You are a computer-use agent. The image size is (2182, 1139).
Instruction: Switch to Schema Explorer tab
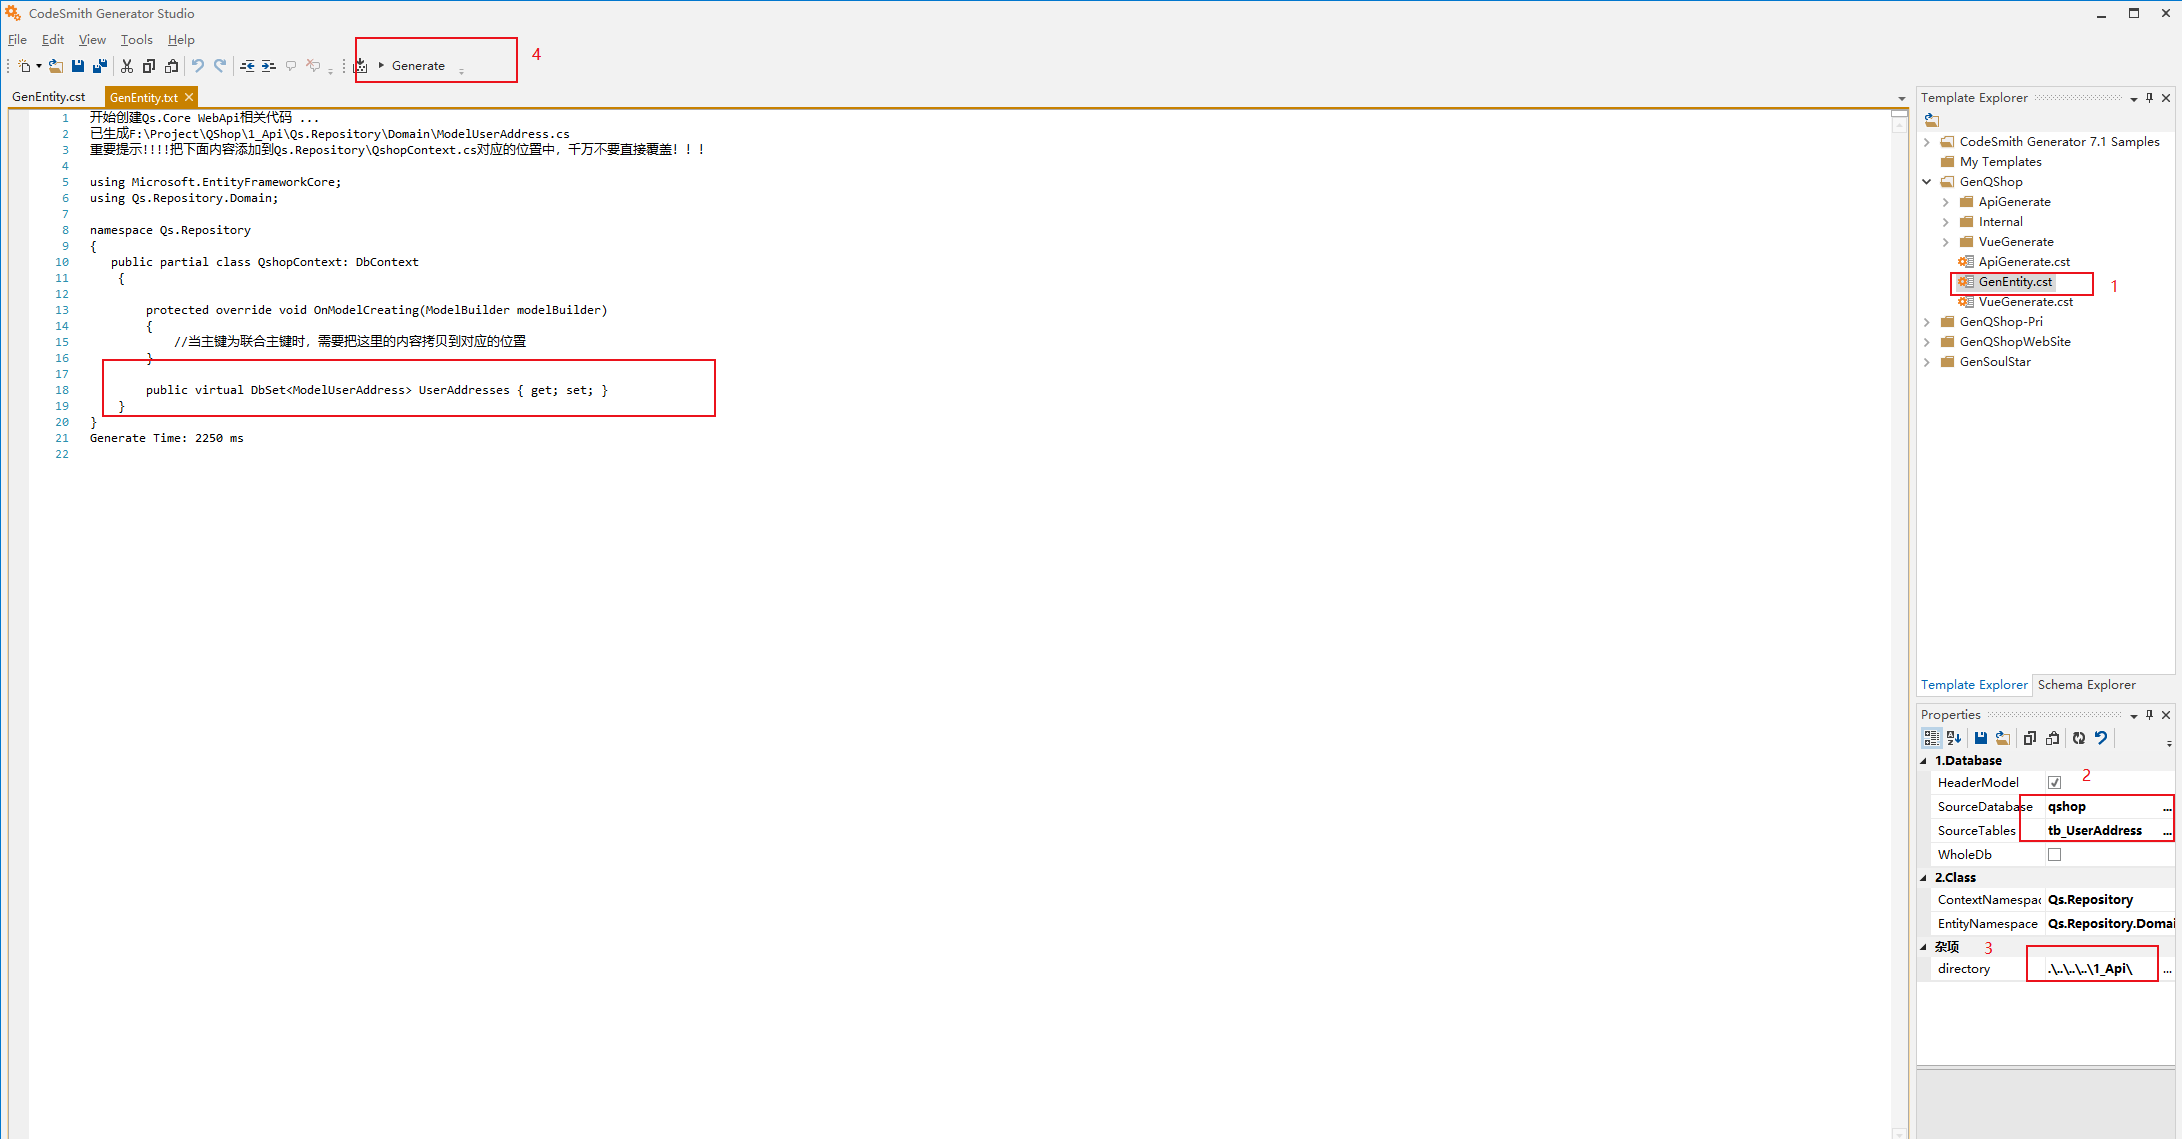tap(2086, 685)
